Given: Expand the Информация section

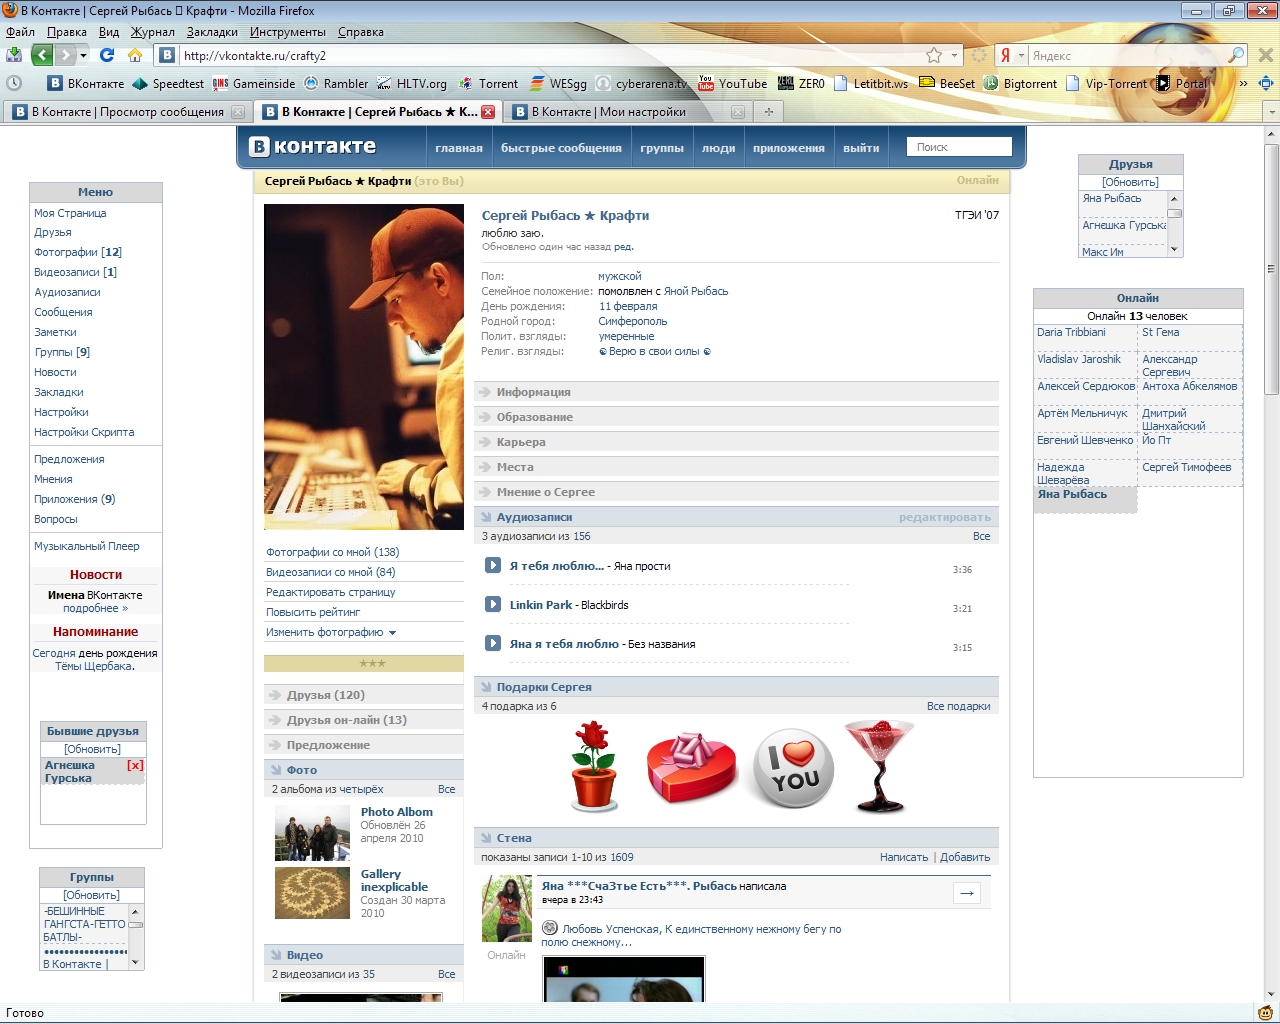Looking at the screenshot, I should [x=737, y=392].
